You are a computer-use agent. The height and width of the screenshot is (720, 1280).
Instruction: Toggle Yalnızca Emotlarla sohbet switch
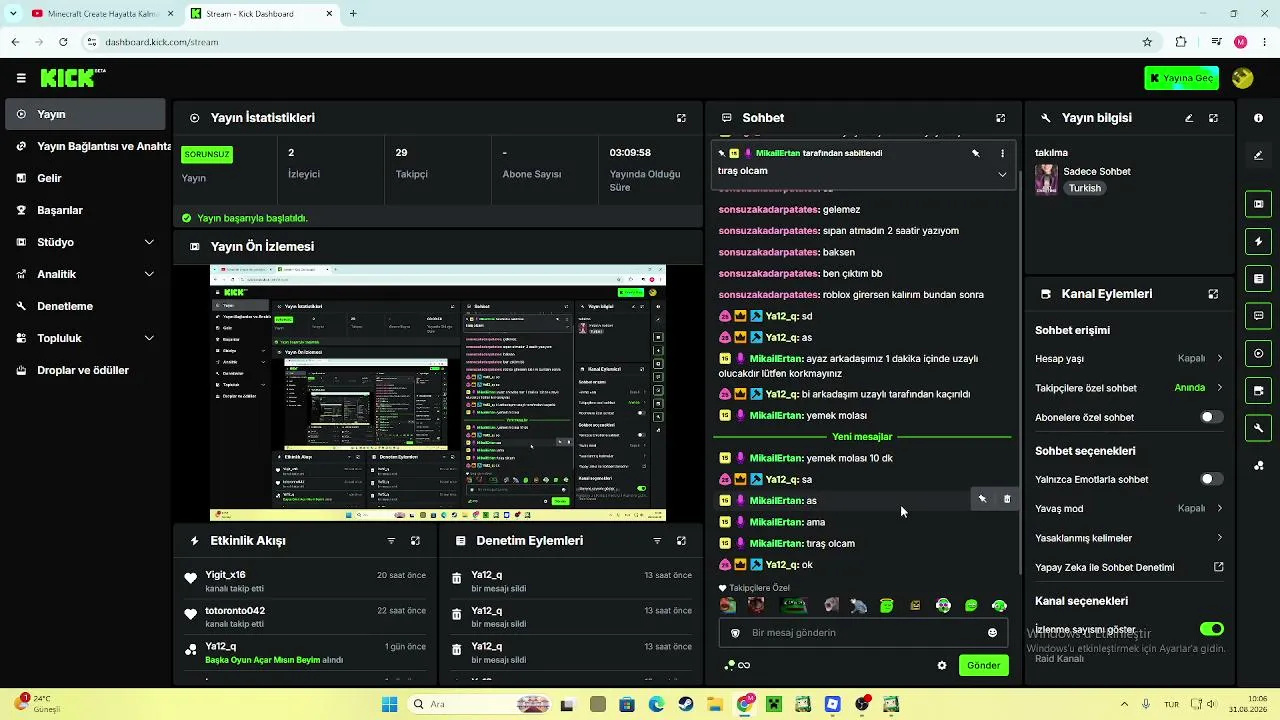click(x=1211, y=479)
